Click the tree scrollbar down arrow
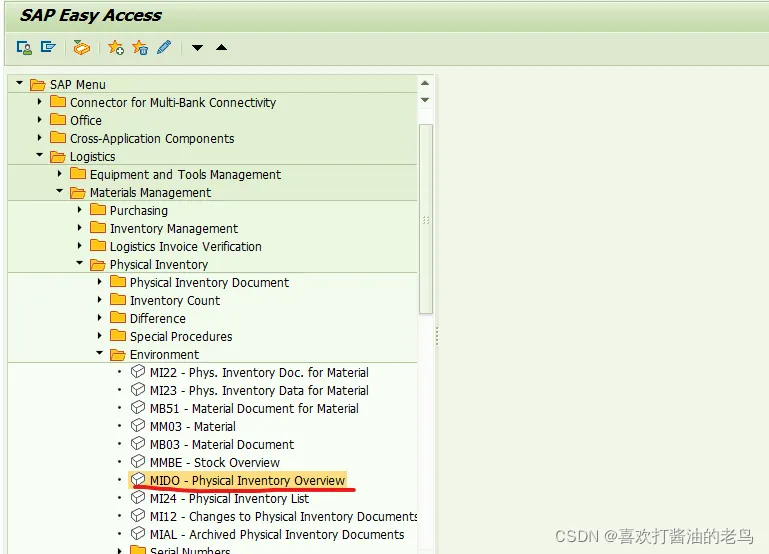Viewport: 769px width, 554px height. (425, 100)
